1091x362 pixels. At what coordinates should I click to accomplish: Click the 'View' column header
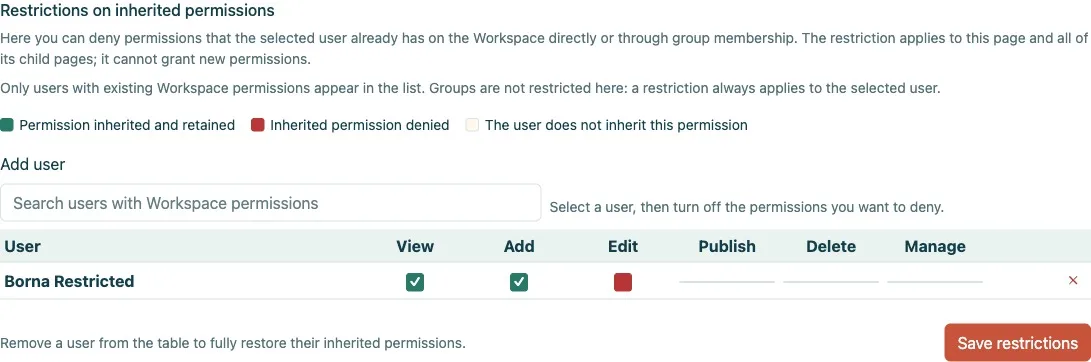coord(415,246)
